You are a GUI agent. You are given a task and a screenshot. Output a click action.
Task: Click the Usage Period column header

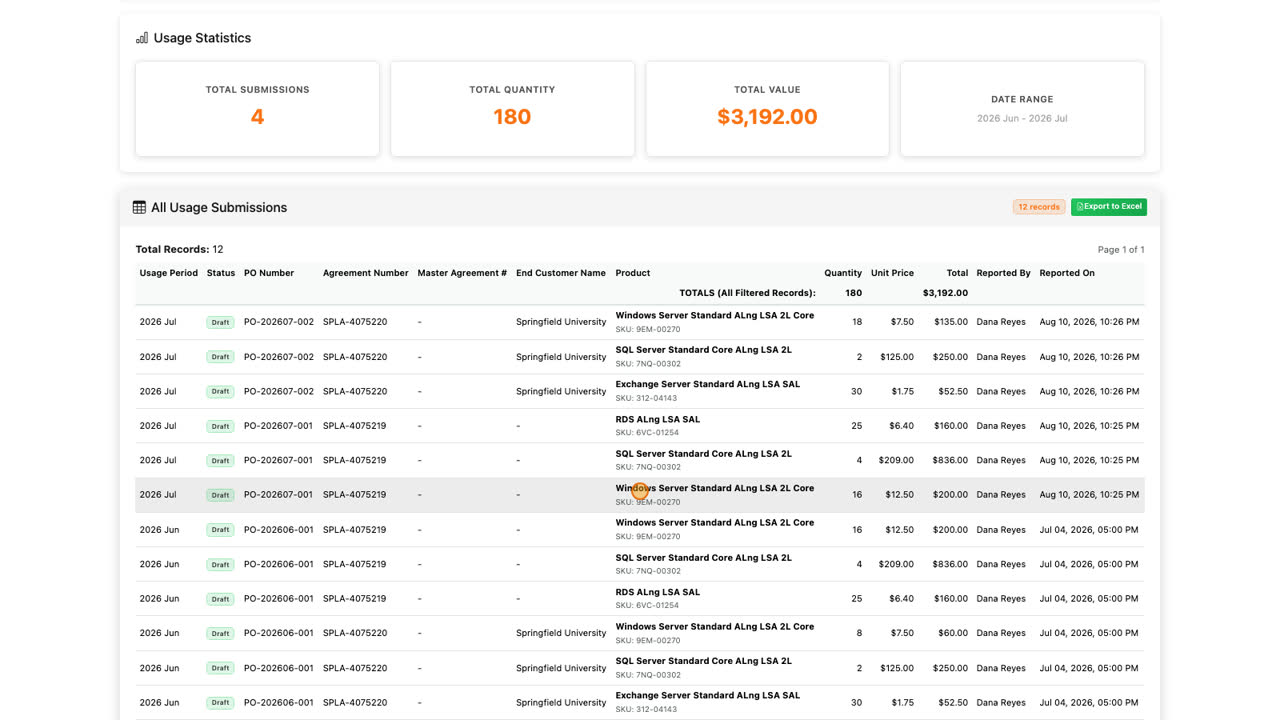[169, 273]
